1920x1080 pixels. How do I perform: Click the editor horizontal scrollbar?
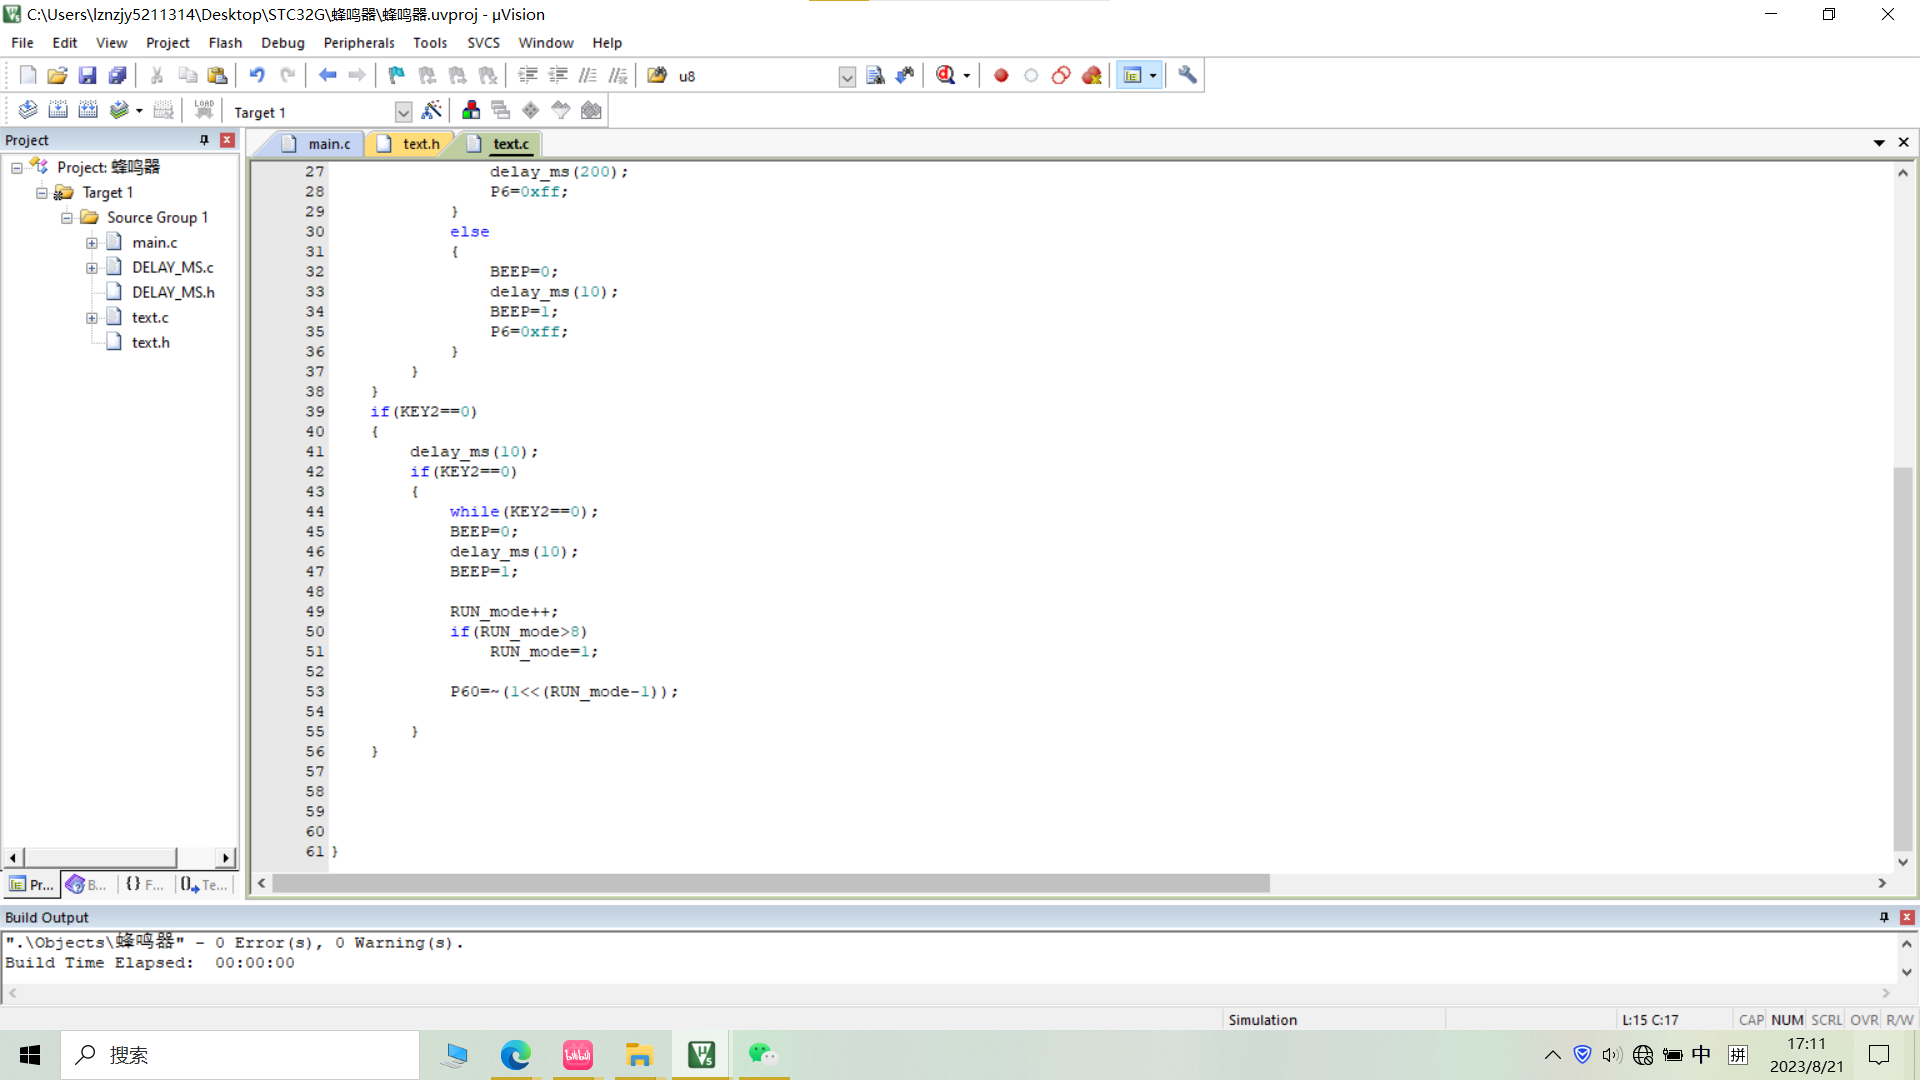tap(770, 883)
